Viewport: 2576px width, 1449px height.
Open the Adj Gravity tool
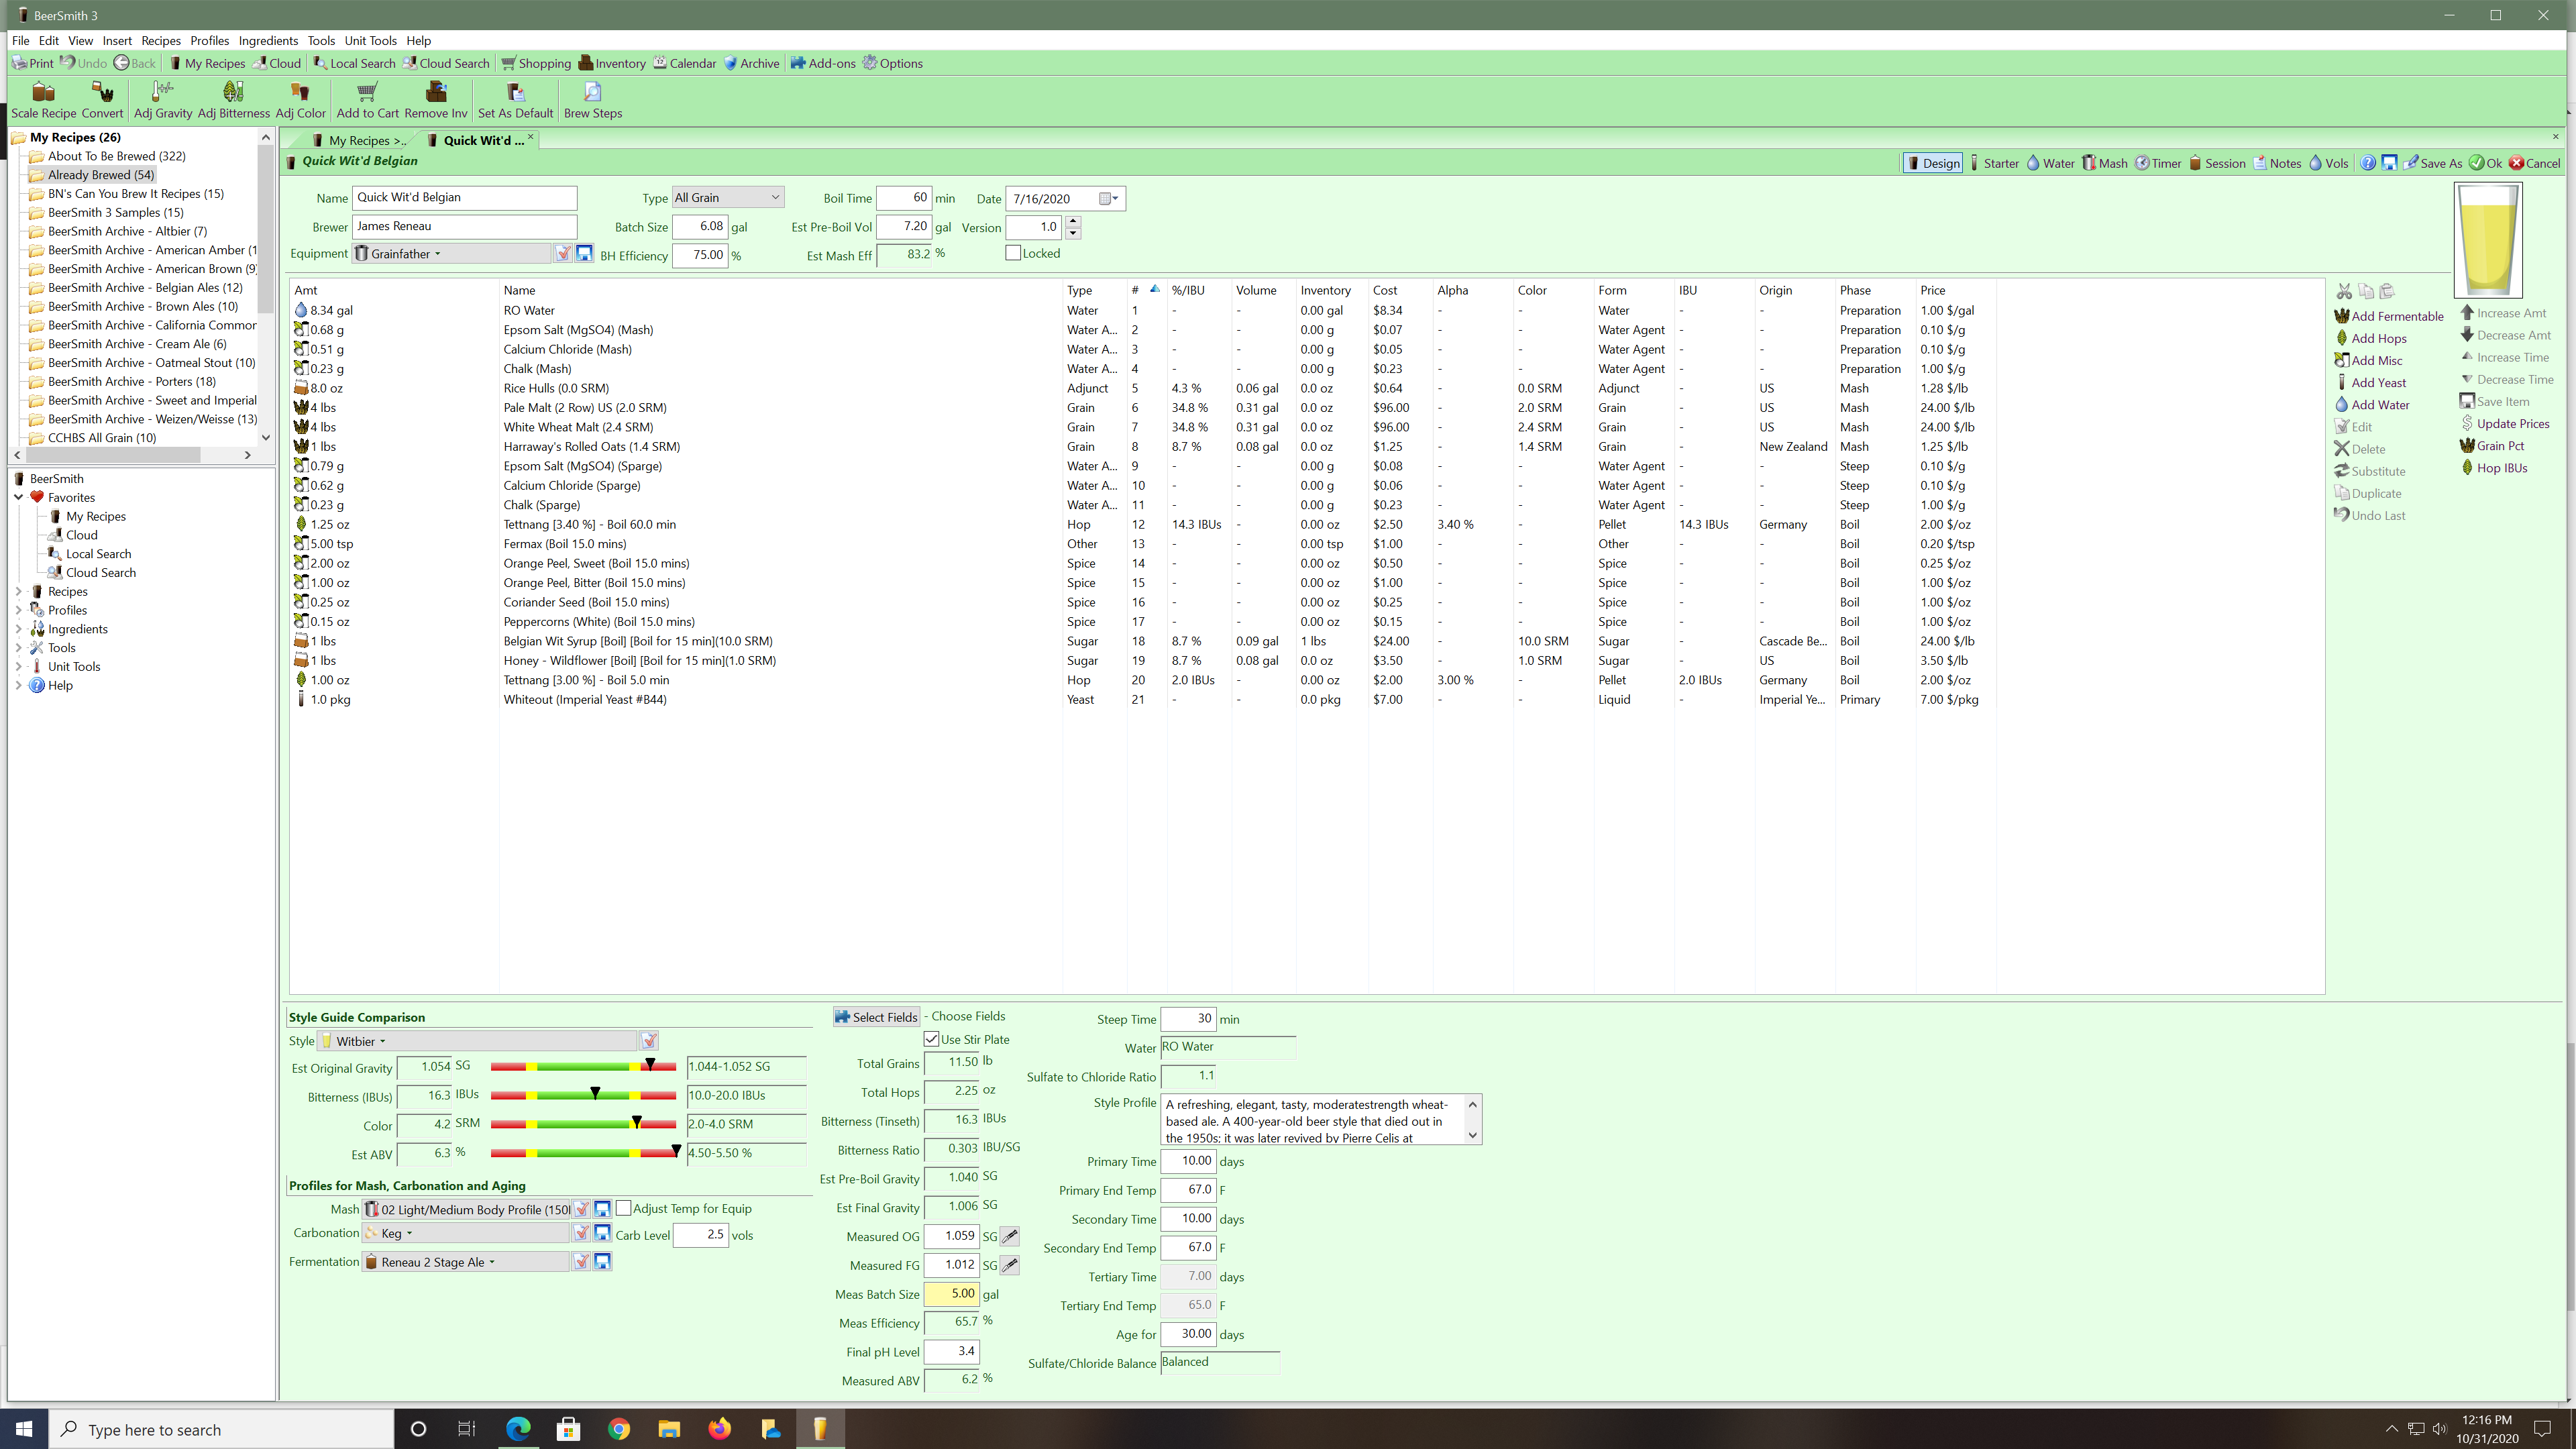coord(162,100)
